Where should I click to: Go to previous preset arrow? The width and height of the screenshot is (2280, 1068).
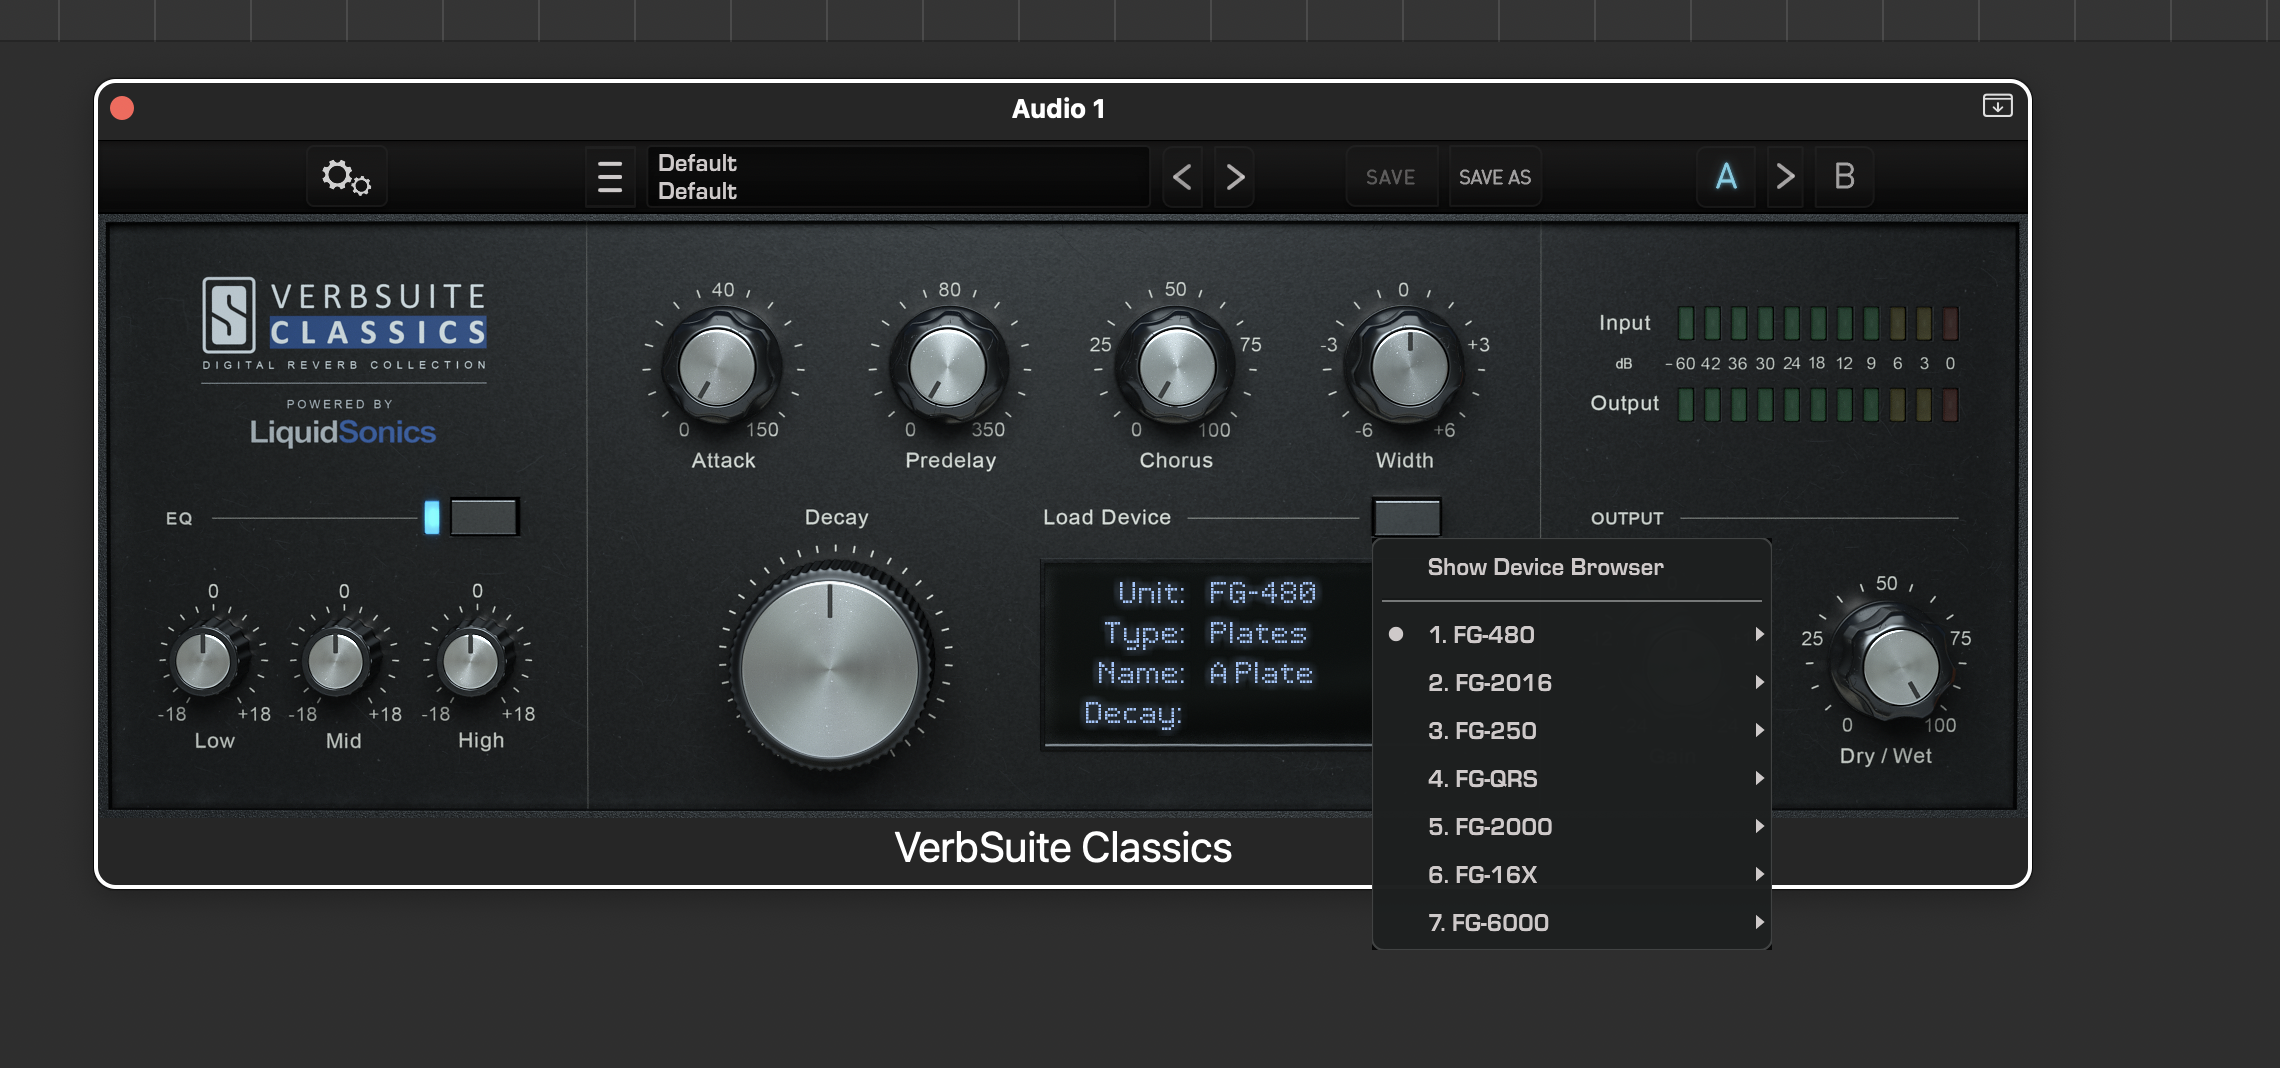1182,177
